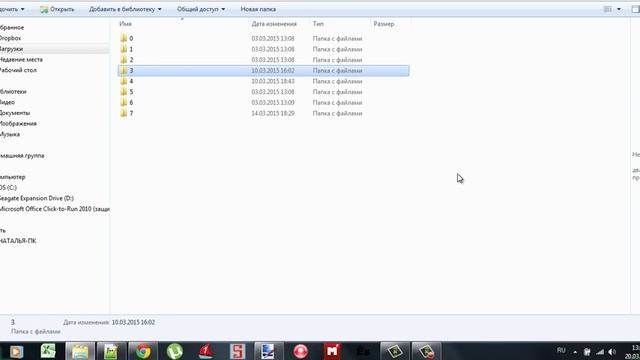Open the view options dropdown arrow
This screenshot has height=360, width=640.
click(x=619, y=9)
